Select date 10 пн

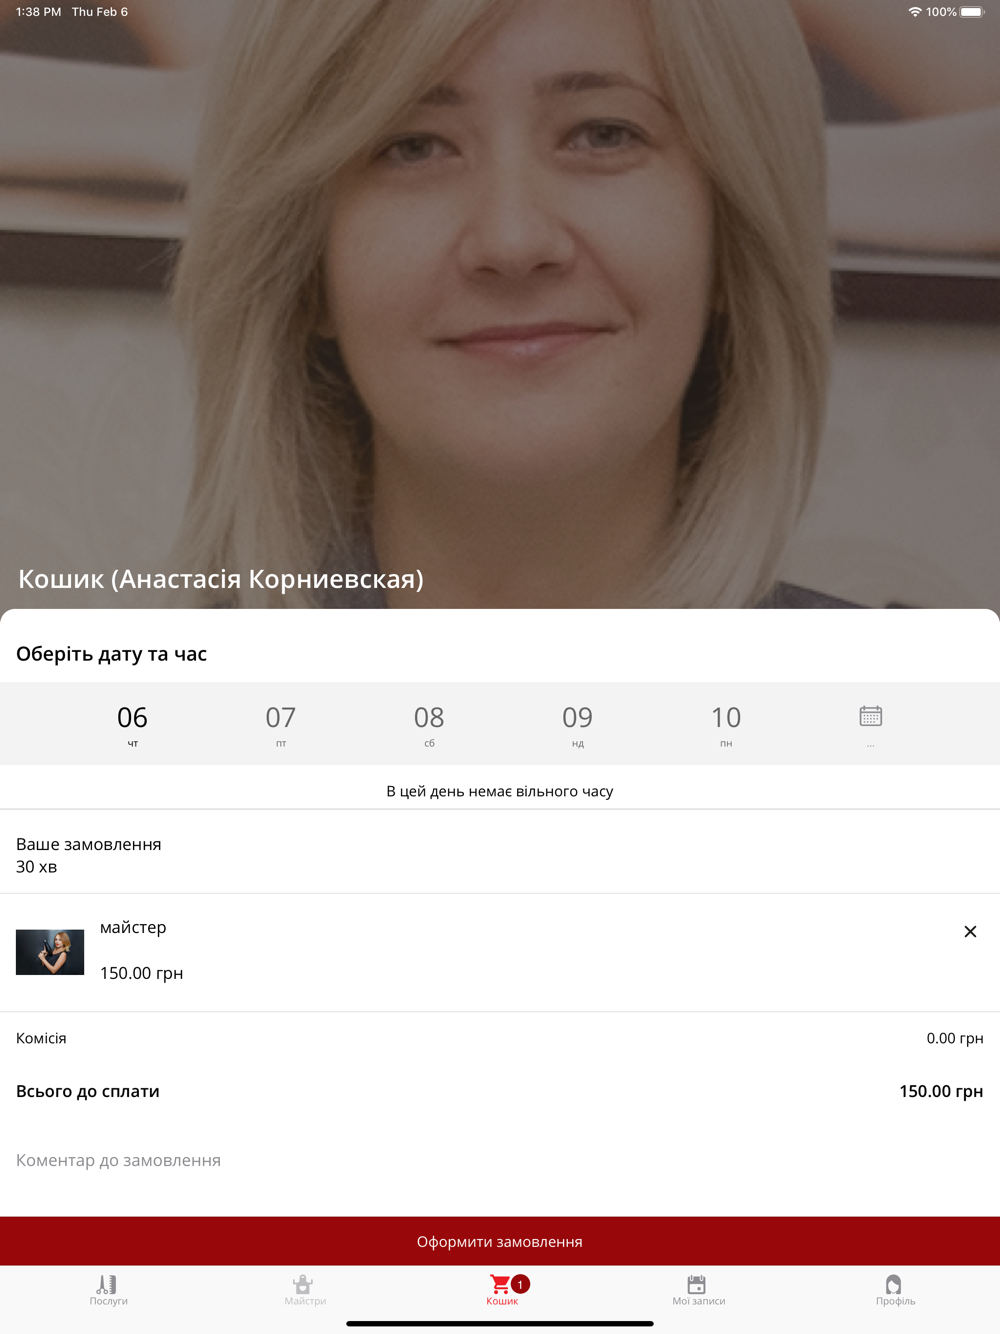(x=726, y=725)
